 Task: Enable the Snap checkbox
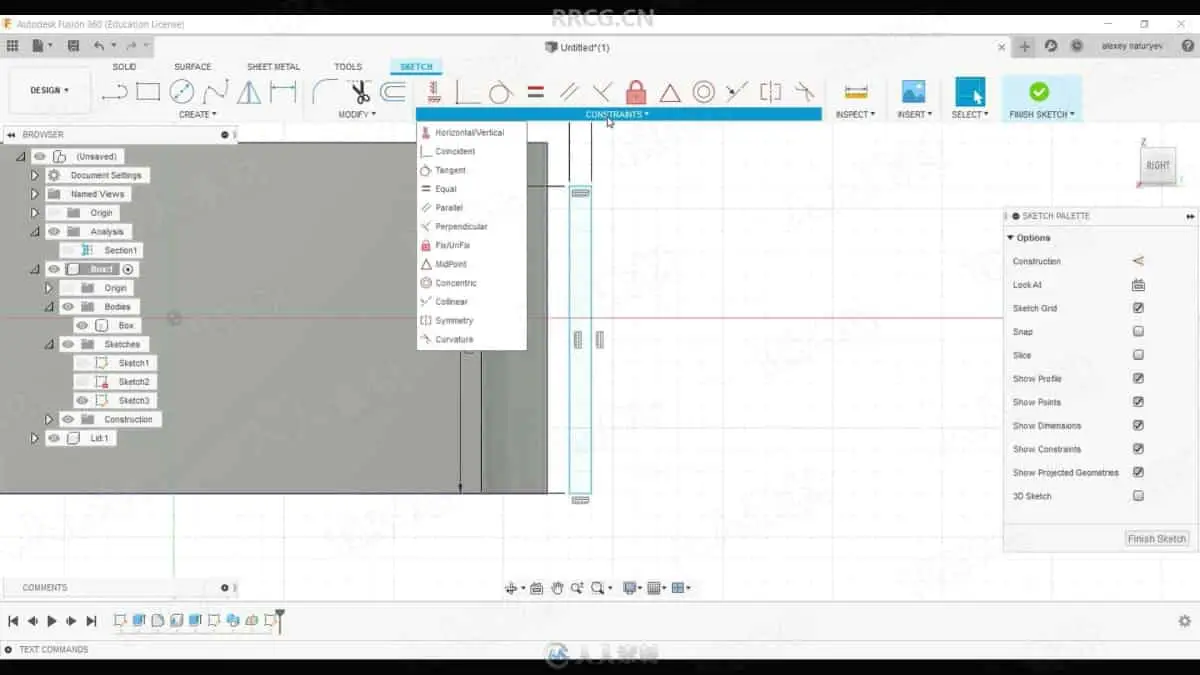coord(1138,332)
